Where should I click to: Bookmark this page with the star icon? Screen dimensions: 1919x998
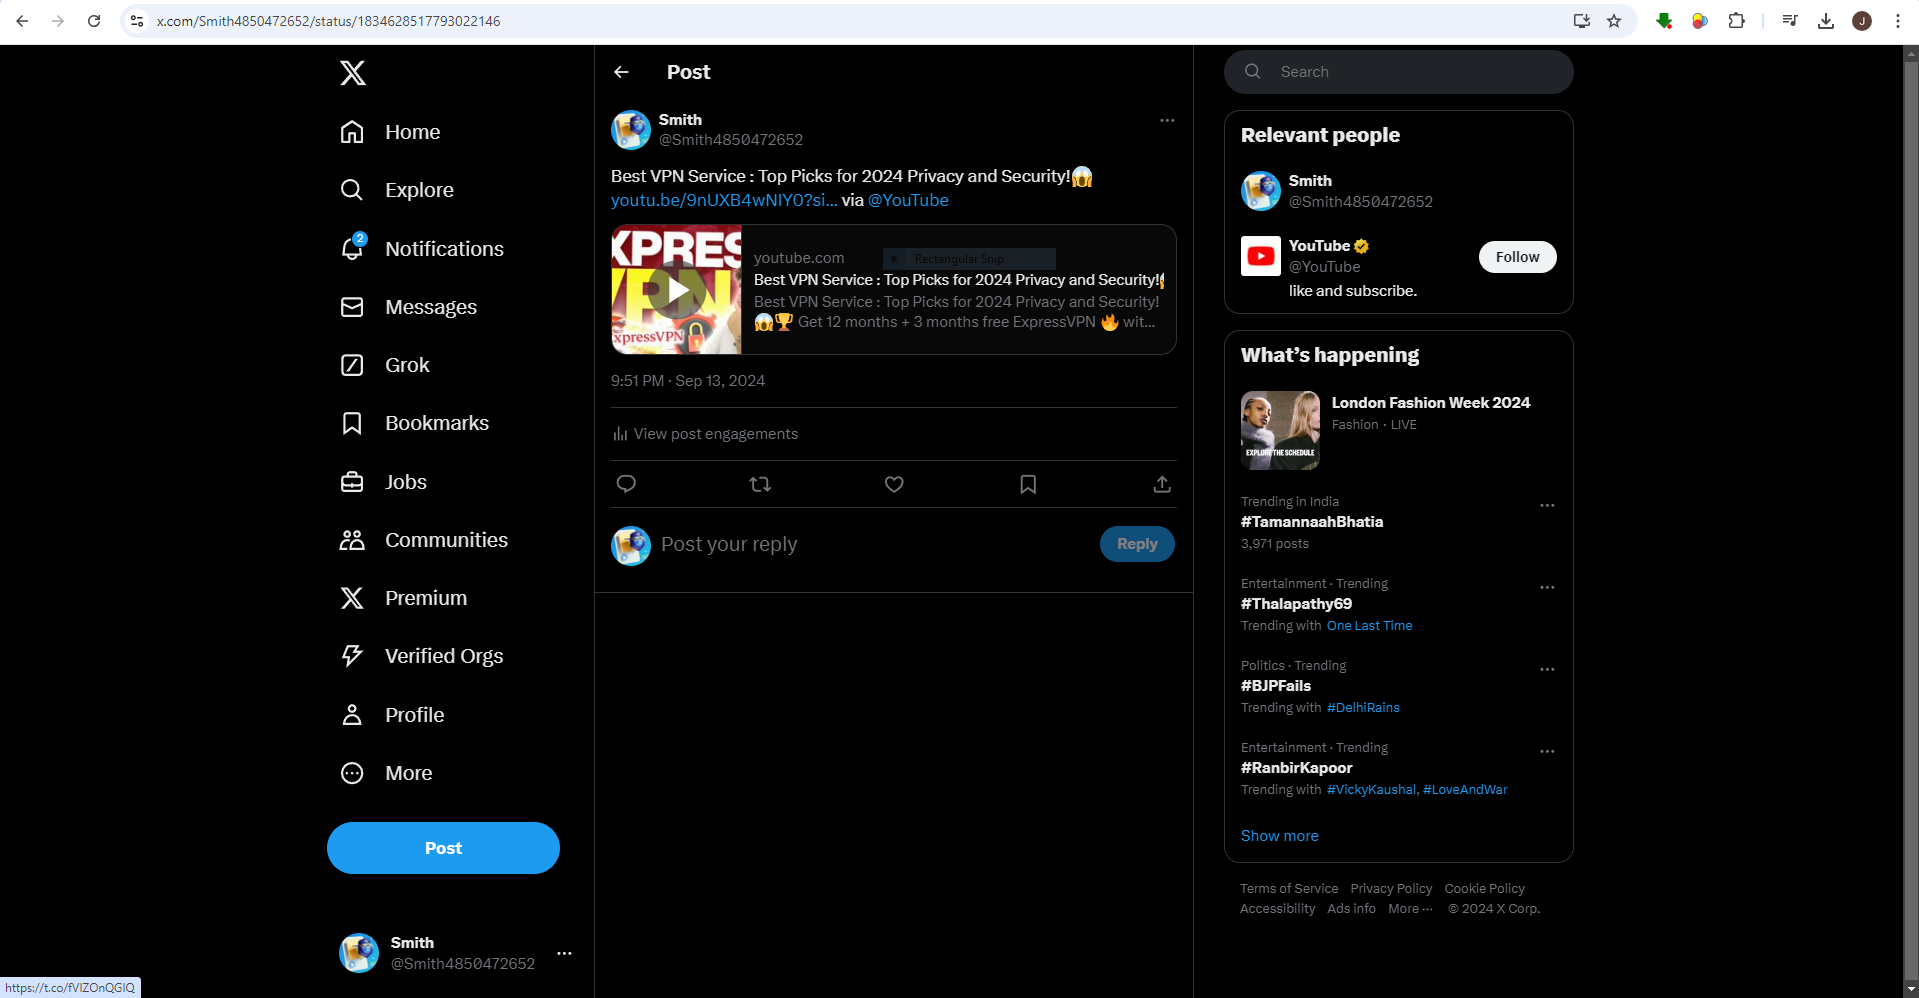(1614, 21)
